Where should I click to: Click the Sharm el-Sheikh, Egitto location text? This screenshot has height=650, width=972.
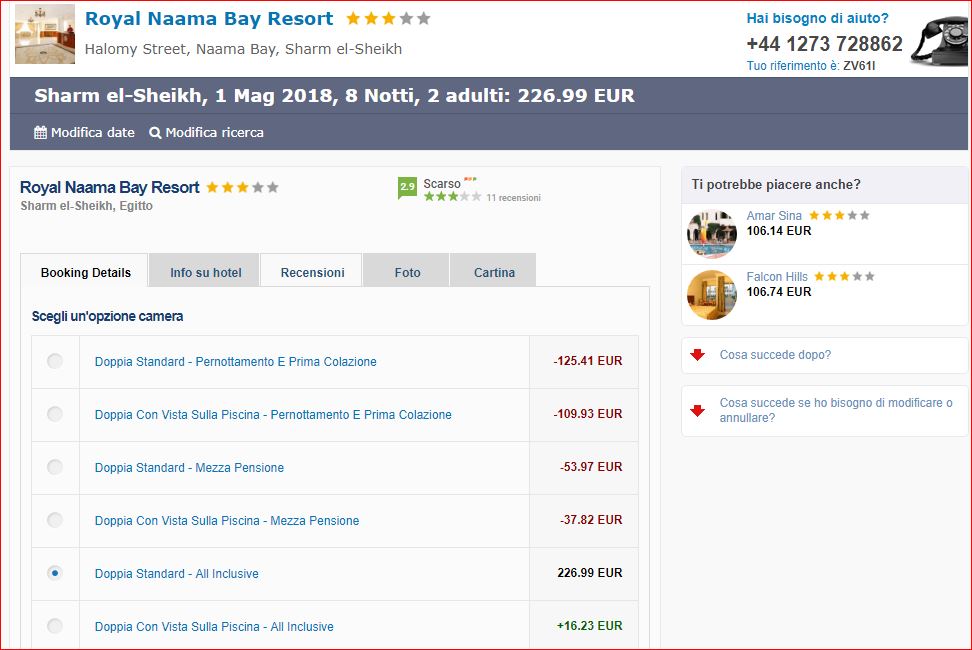[x=86, y=206]
